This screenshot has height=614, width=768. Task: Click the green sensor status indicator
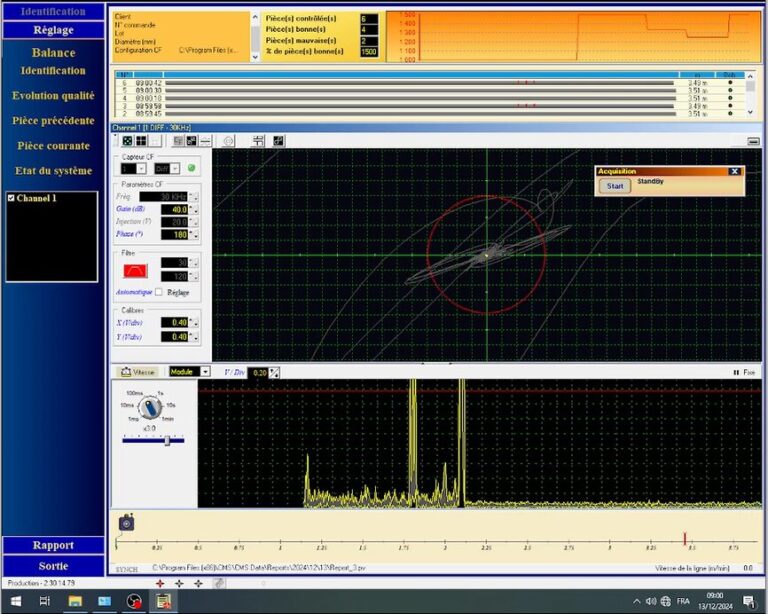click(x=192, y=168)
